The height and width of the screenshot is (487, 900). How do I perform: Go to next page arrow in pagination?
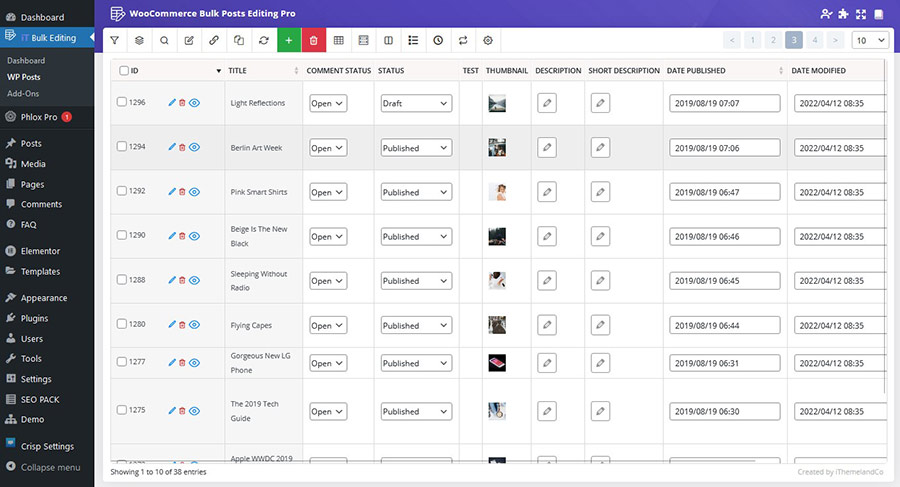[835, 40]
